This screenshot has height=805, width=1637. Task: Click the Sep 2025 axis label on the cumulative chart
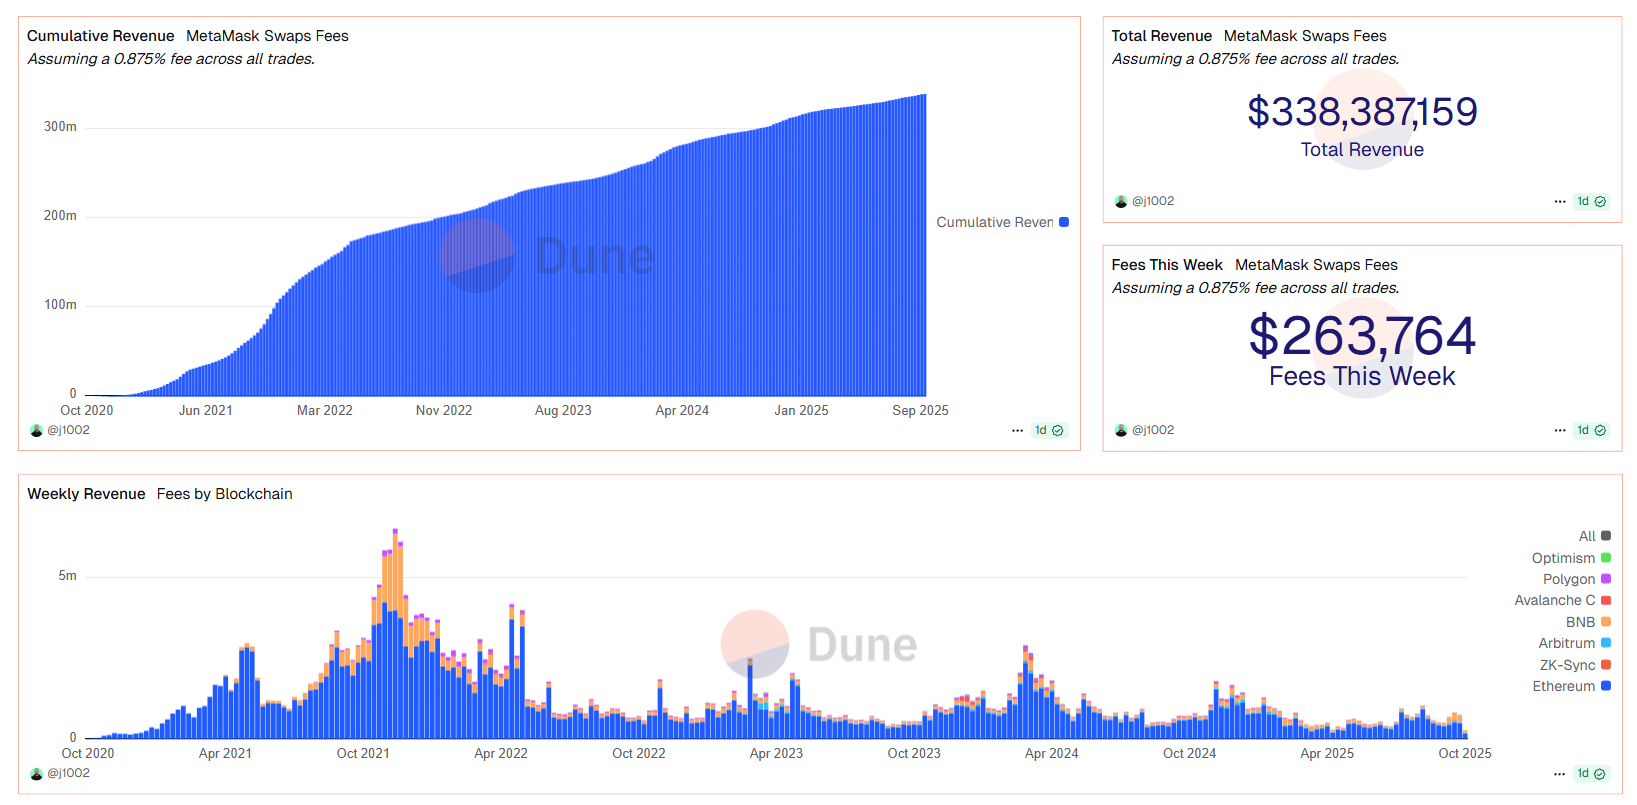(x=920, y=411)
